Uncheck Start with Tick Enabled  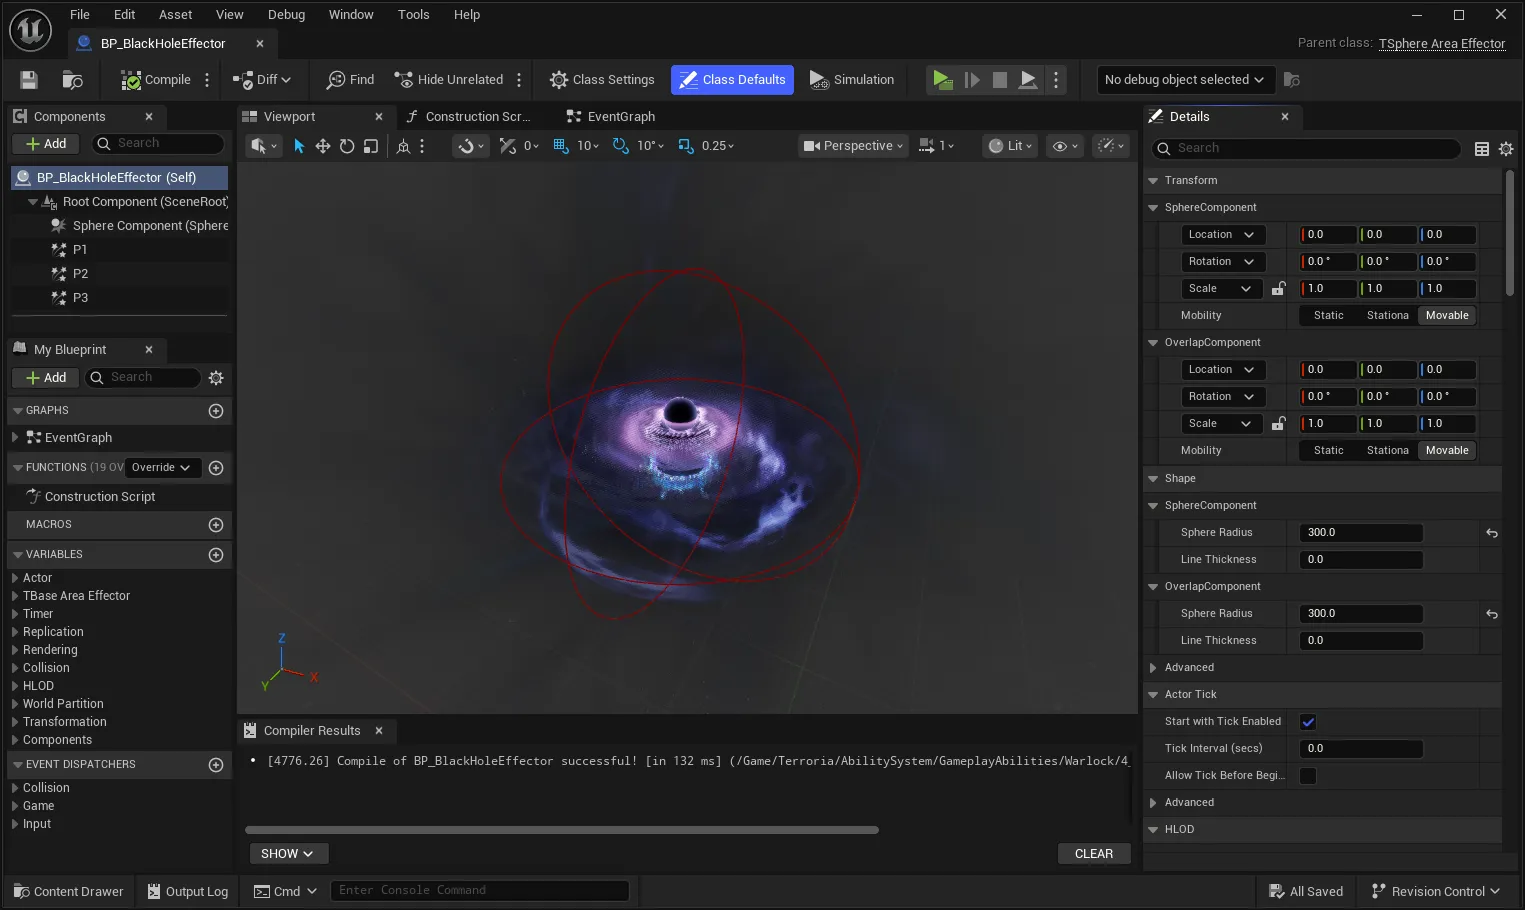[x=1308, y=722]
